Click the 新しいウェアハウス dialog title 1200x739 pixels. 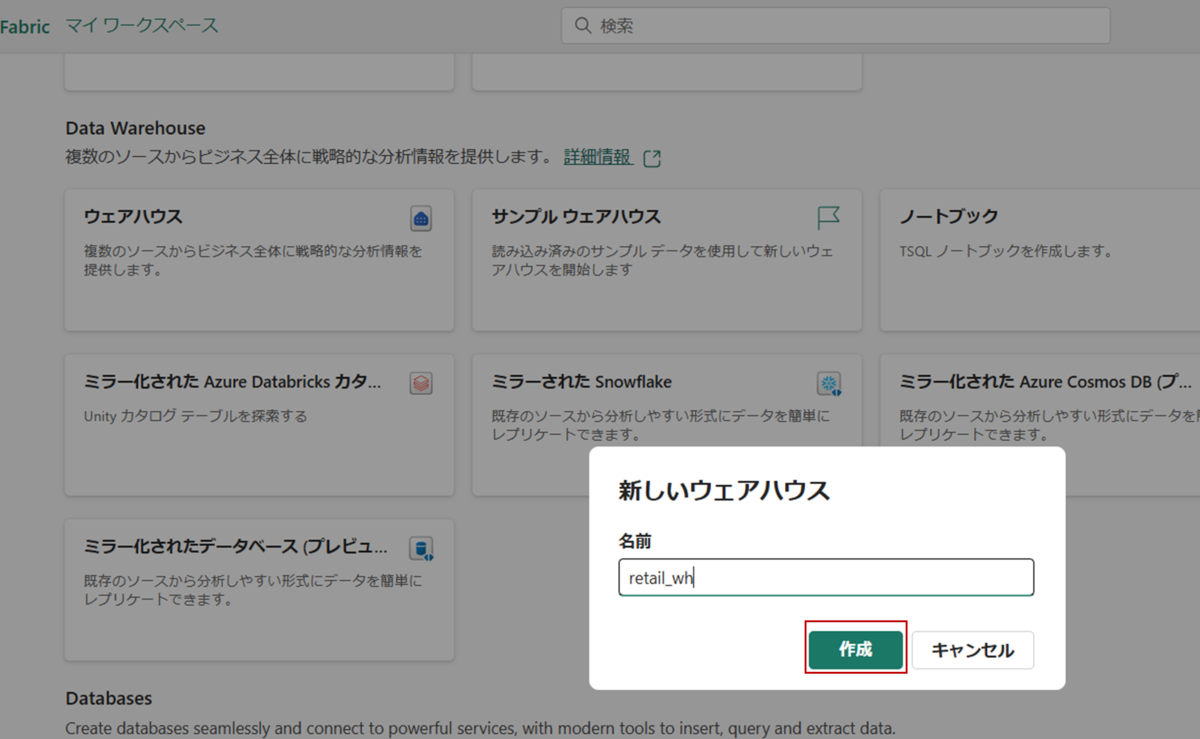point(724,491)
